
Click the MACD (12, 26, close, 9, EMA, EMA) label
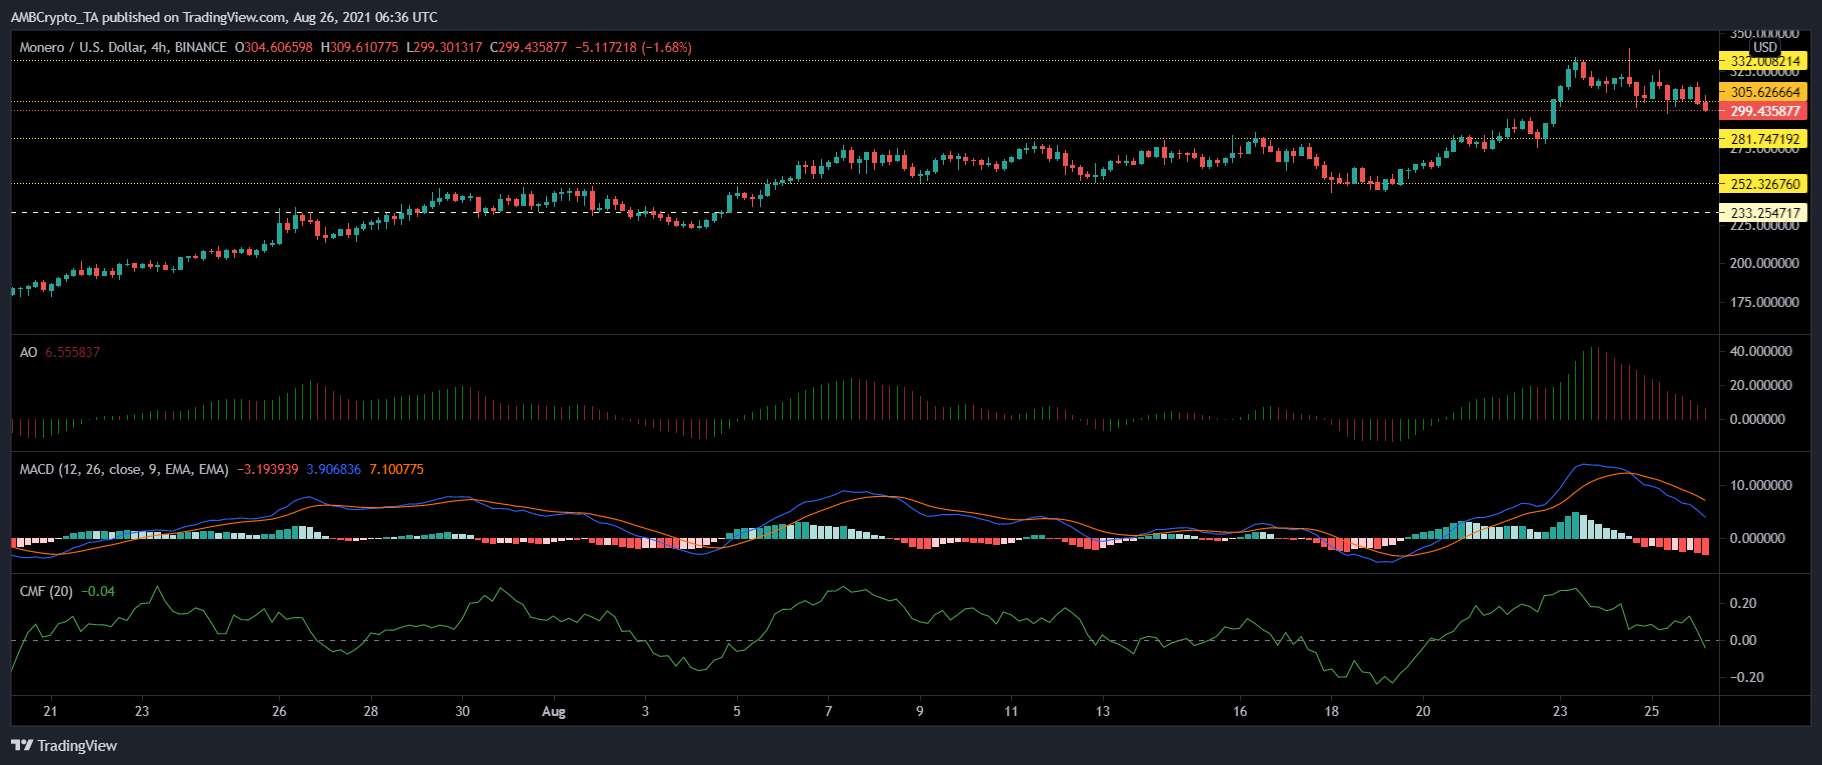tap(124, 469)
